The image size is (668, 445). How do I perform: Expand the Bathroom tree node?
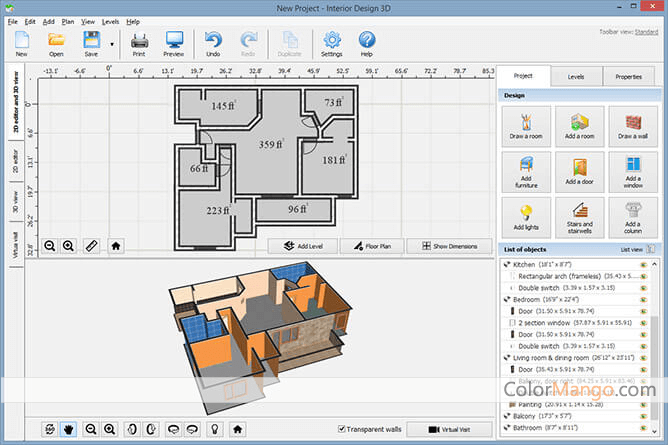pos(507,428)
